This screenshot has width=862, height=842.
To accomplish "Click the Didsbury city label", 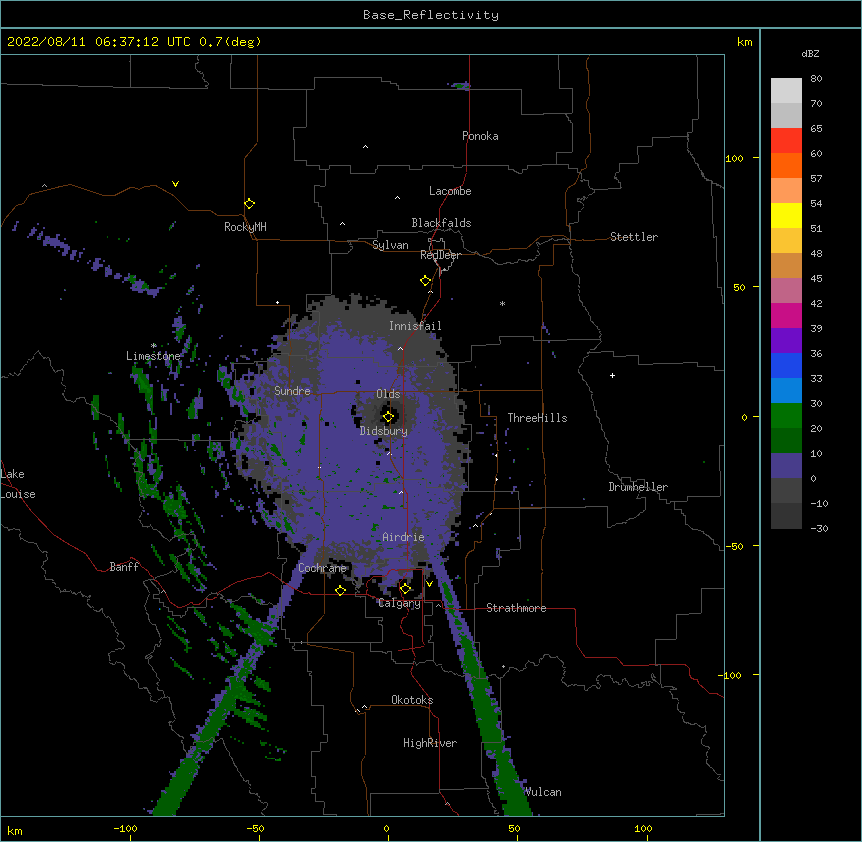I will pyautogui.click(x=384, y=431).
